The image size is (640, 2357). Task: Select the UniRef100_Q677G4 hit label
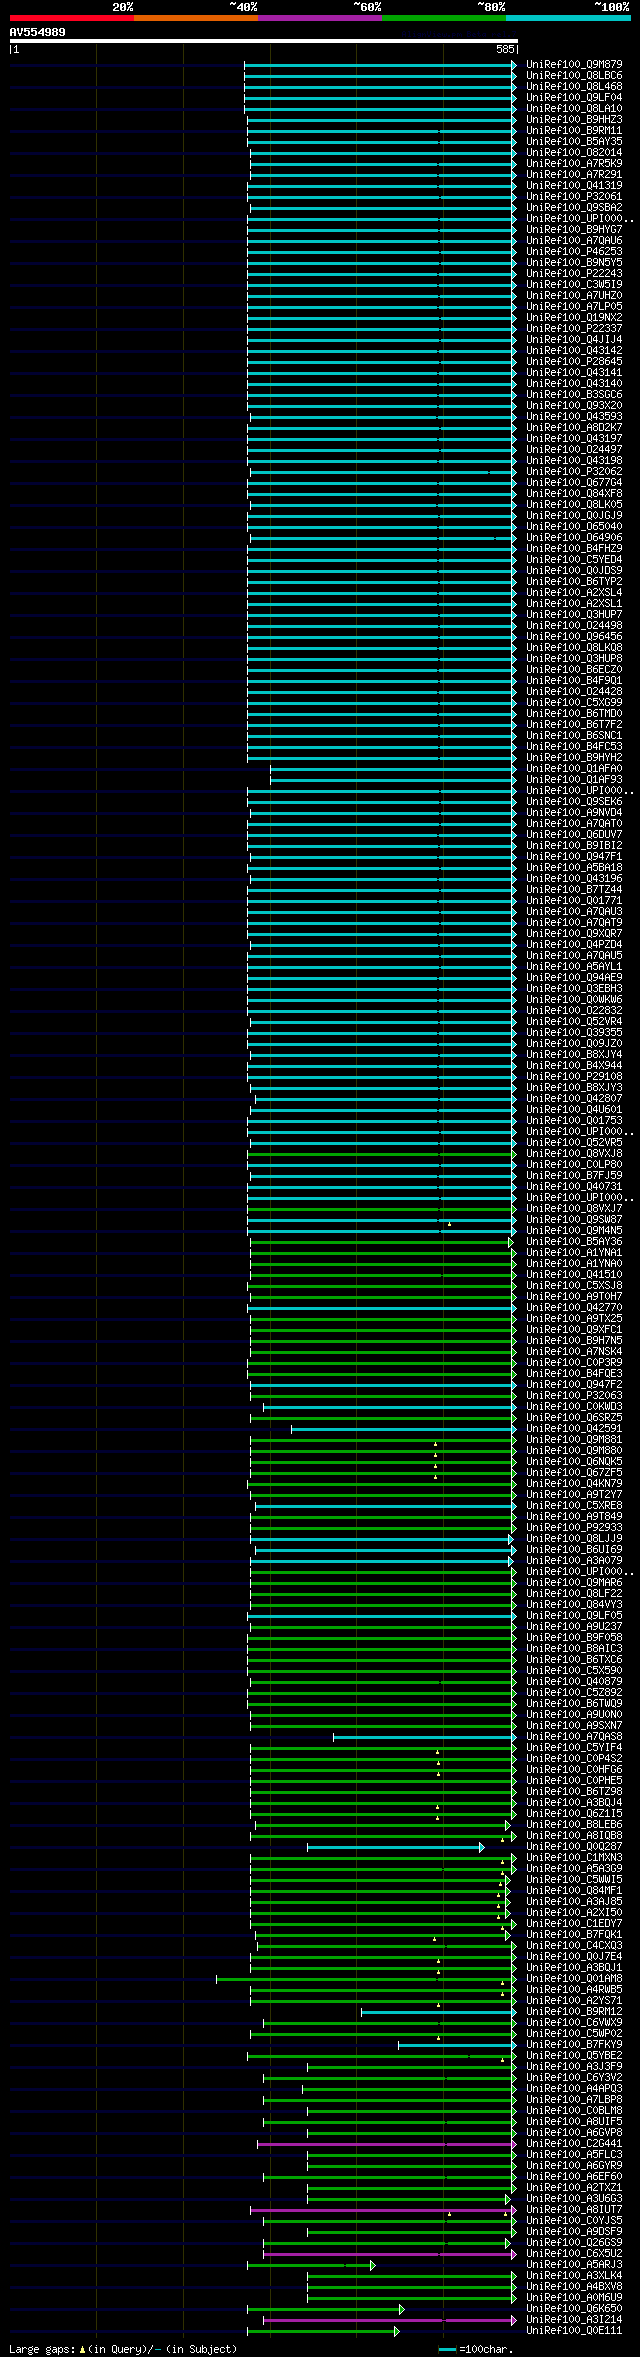click(x=574, y=483)
